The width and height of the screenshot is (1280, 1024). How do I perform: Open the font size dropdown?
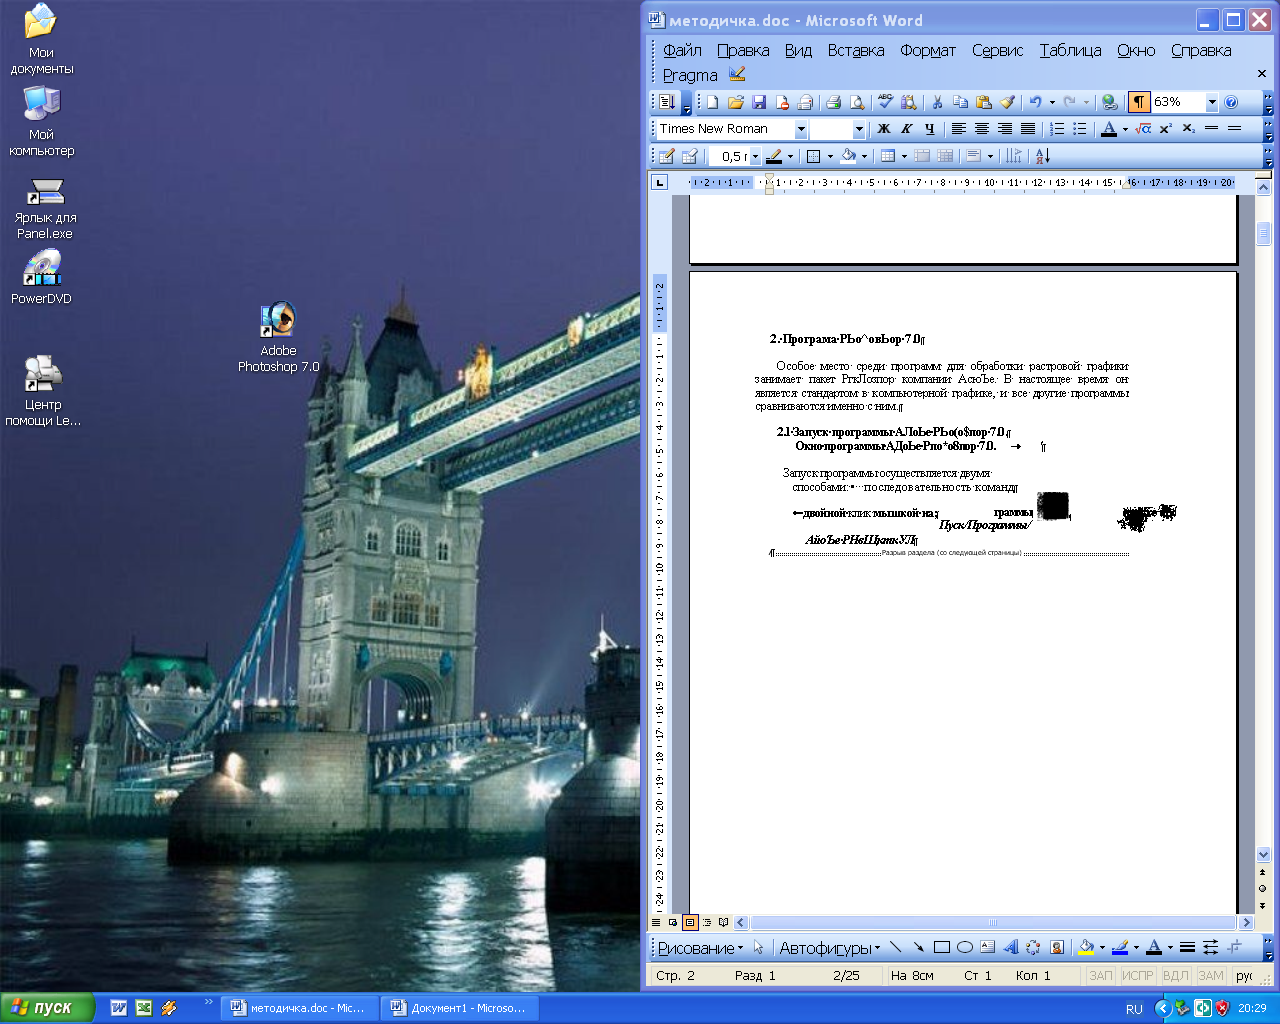pyautogui.click(x=859, y=130)
